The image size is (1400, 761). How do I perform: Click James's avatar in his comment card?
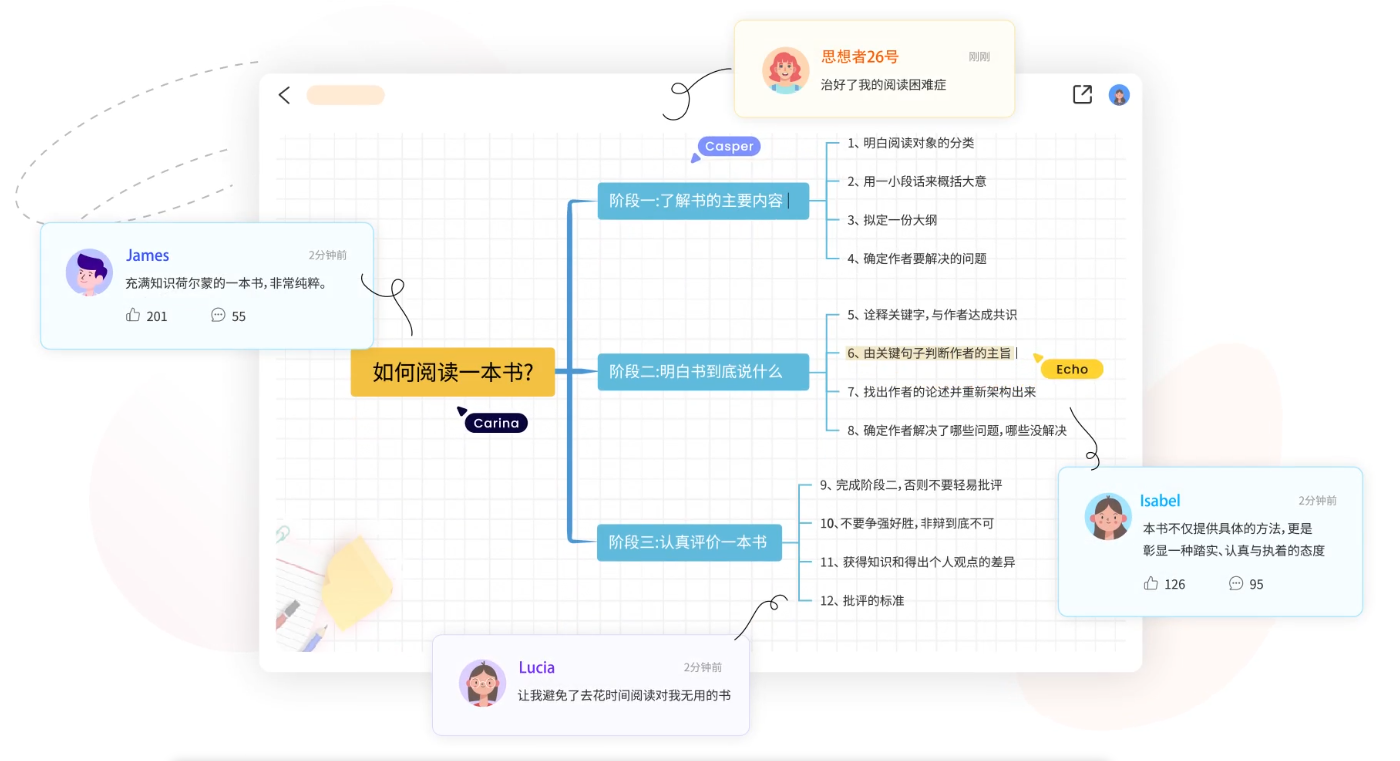[x=89, y=272]
